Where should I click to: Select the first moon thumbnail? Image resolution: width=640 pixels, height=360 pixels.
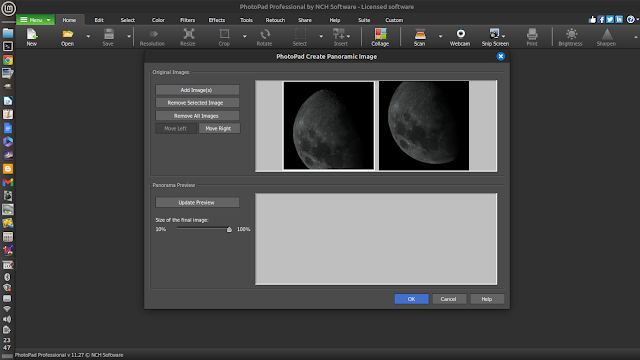[x=329, y=125]
